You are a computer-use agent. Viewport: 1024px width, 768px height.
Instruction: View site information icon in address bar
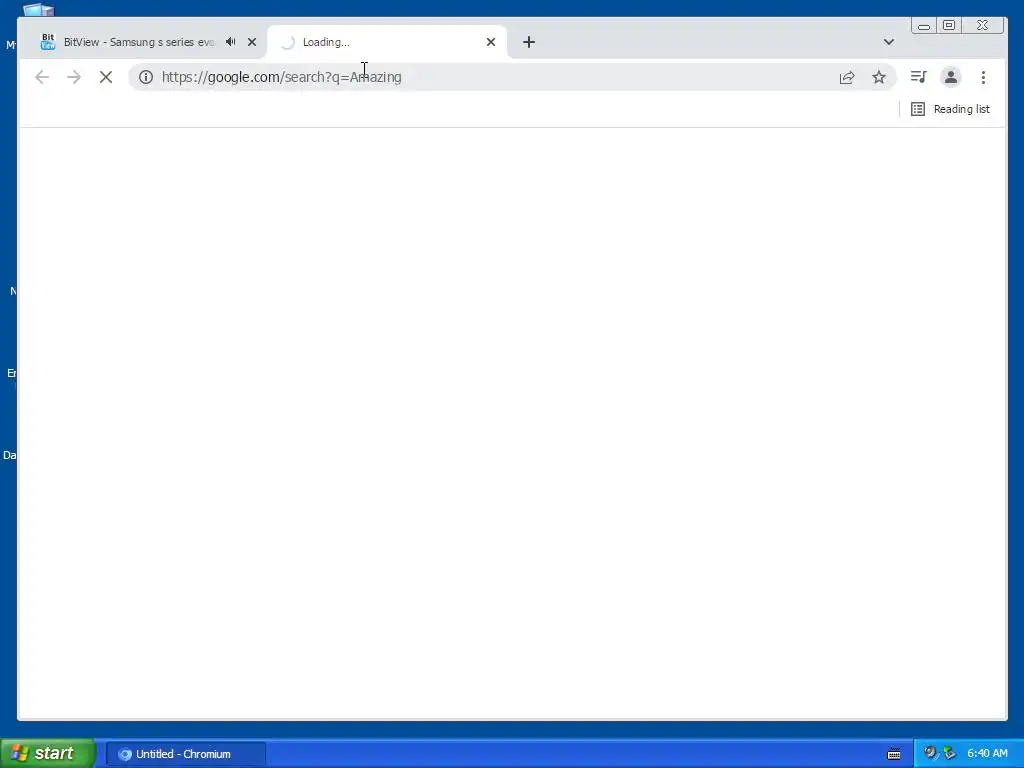[x=146, y=77]
